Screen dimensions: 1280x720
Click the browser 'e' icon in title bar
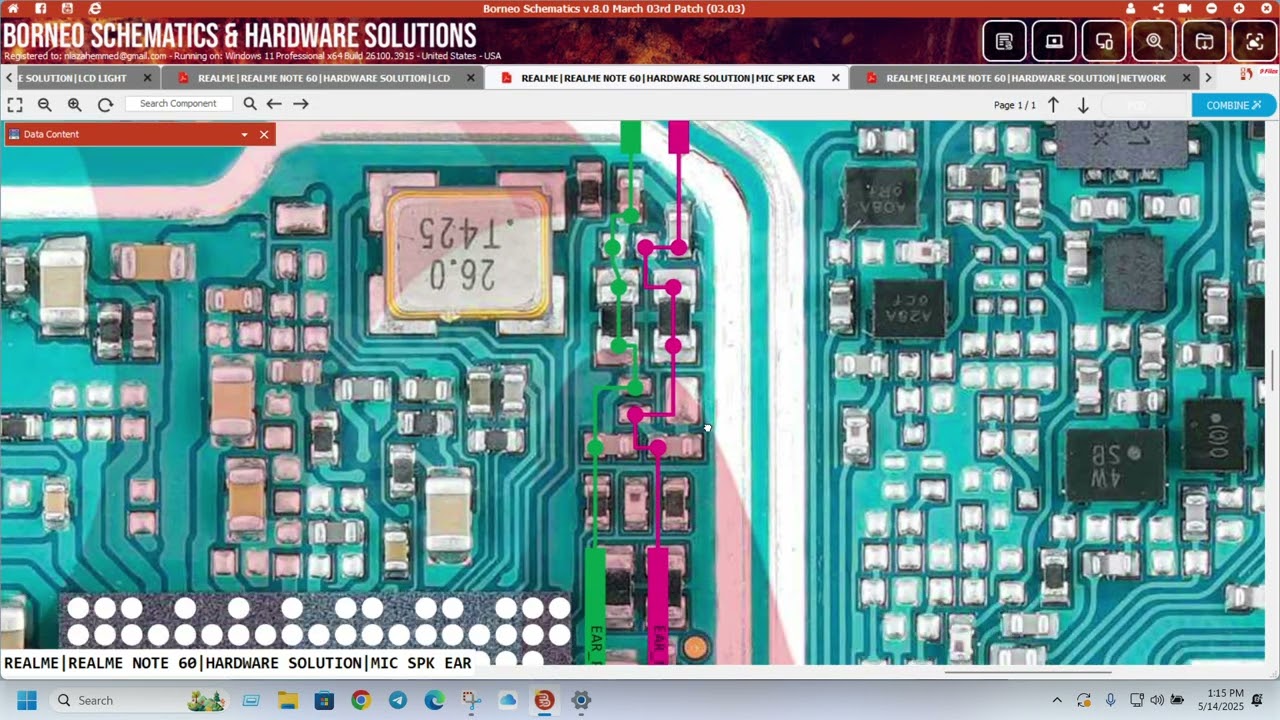(95, 8)
